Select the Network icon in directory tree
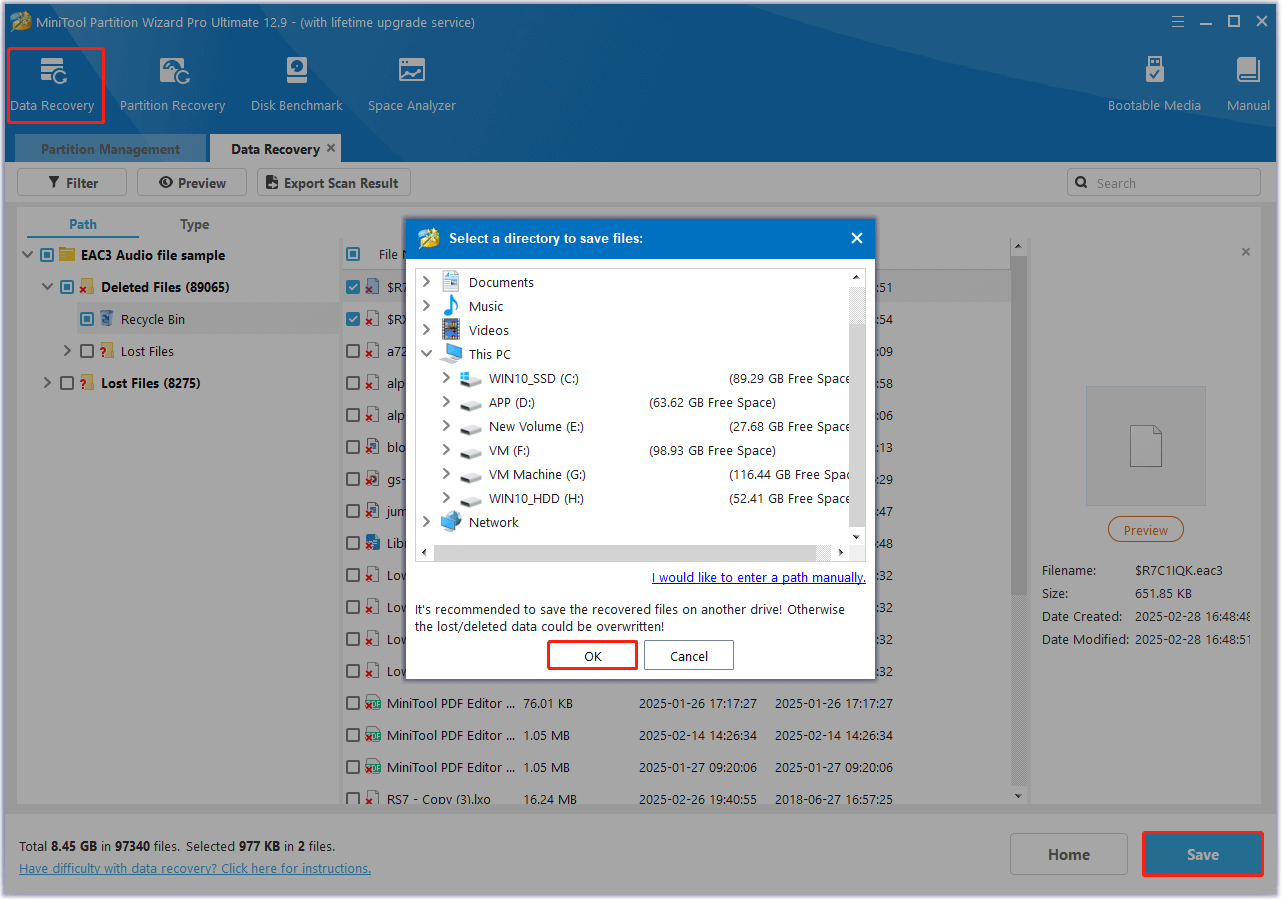This screenshot has height=901, width=1282. (451, 522)
